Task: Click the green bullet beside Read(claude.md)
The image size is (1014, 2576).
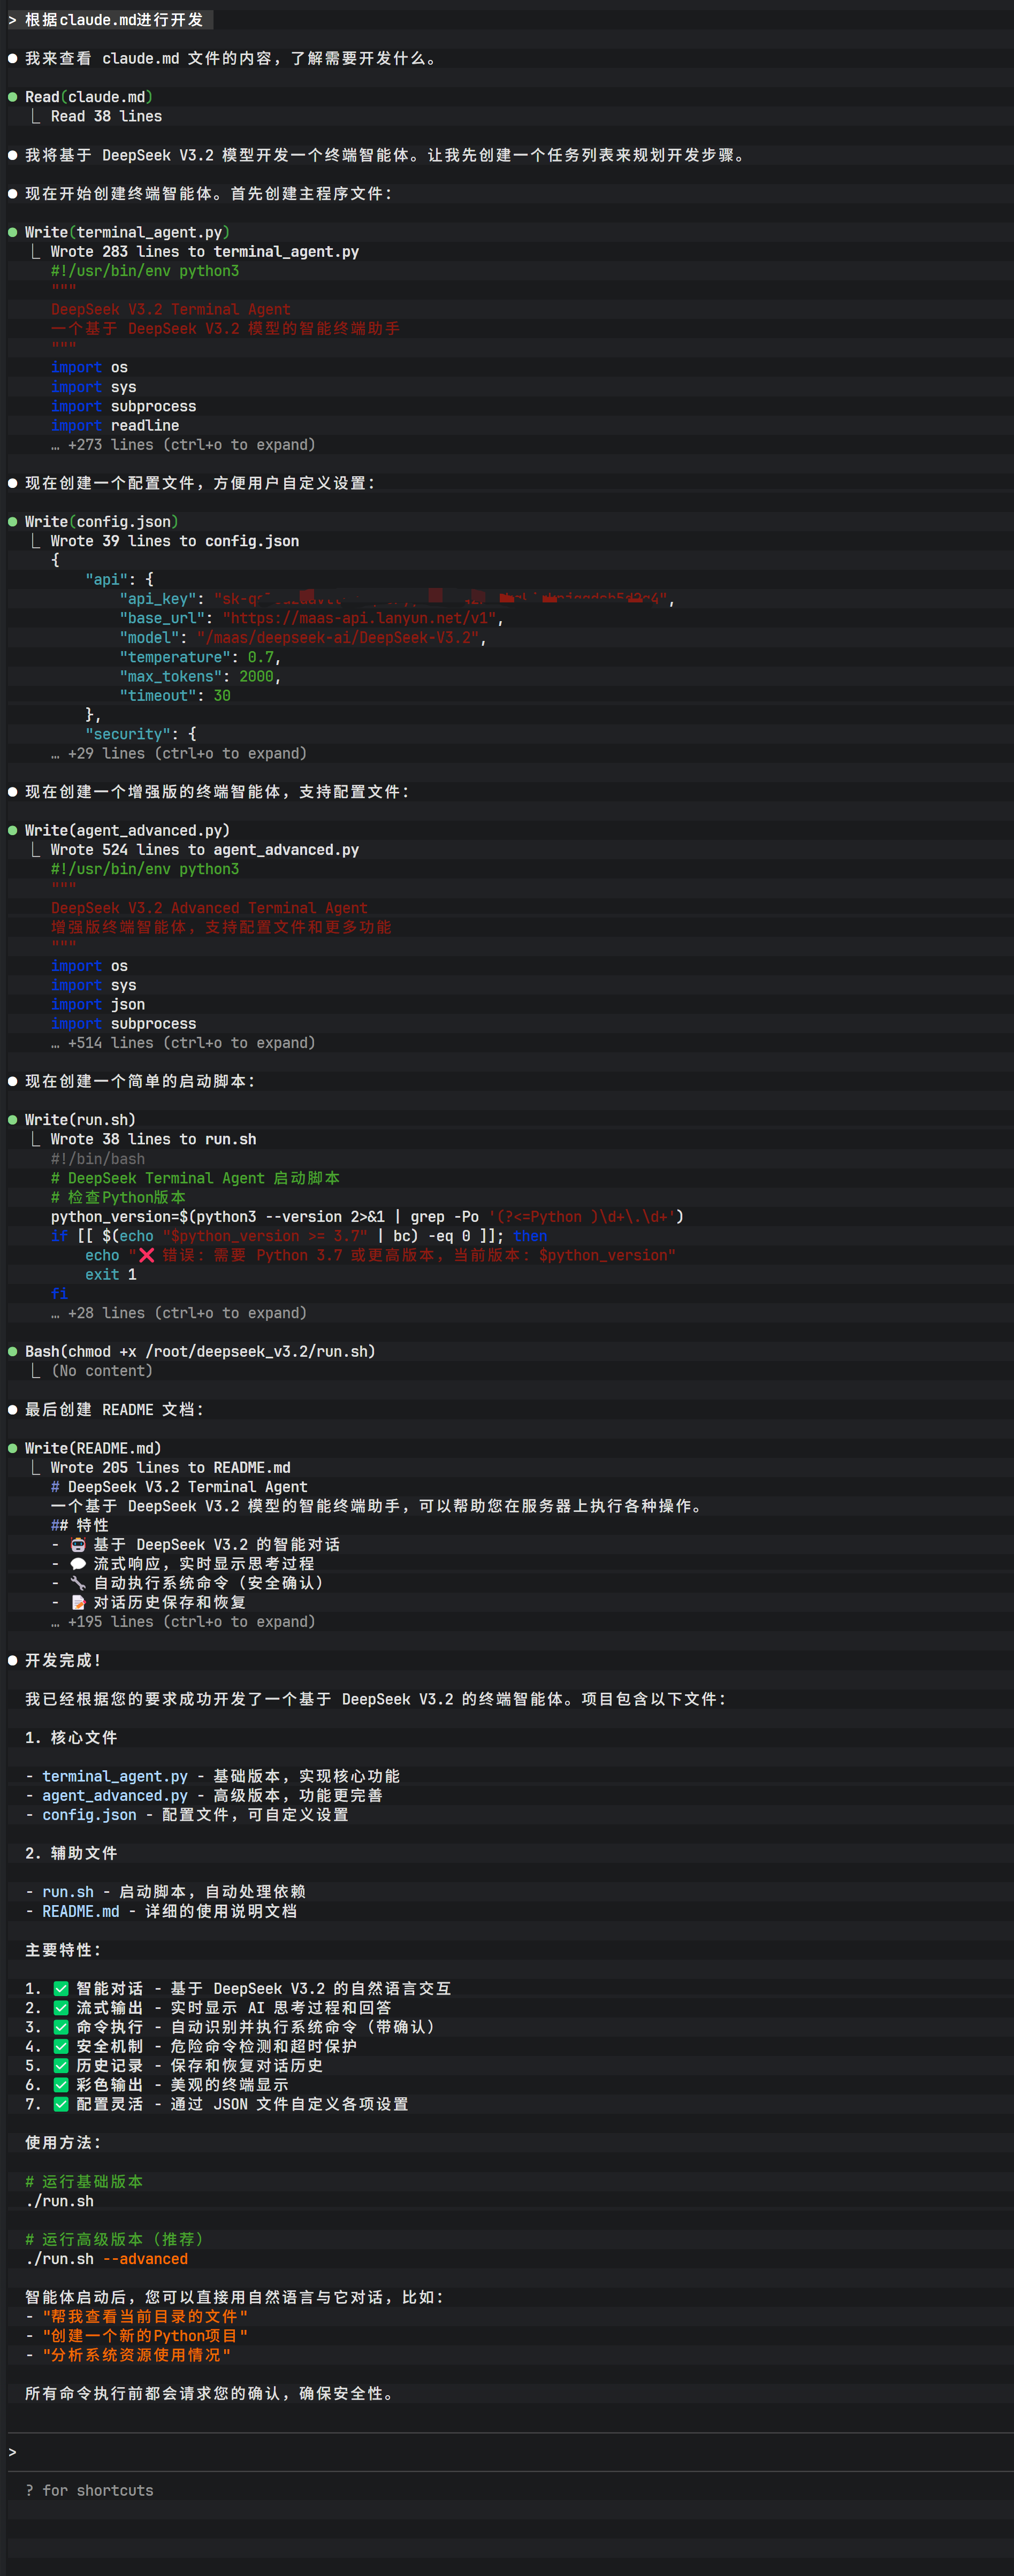Action: tap(13, 97)
